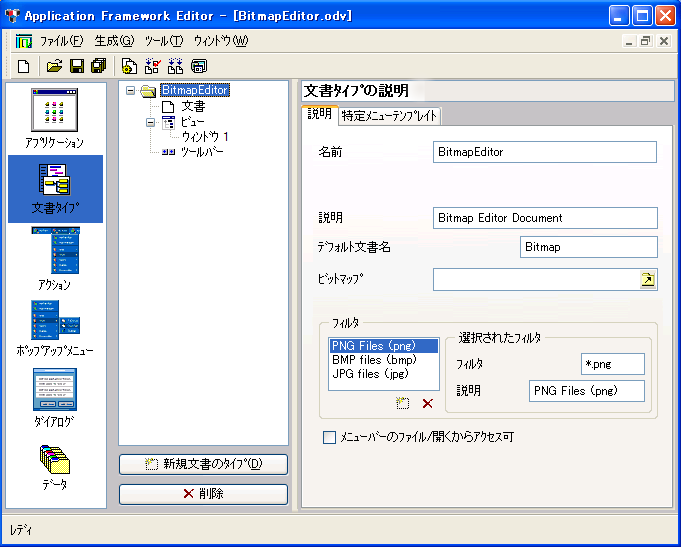
Task: Click the 新規文書のタイプ button
Action: pos(203,464)
